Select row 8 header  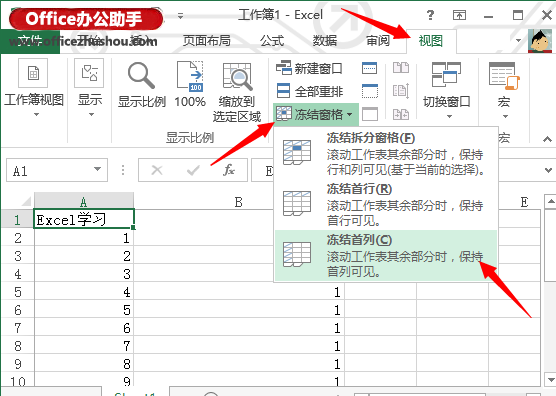click(18, 346)
